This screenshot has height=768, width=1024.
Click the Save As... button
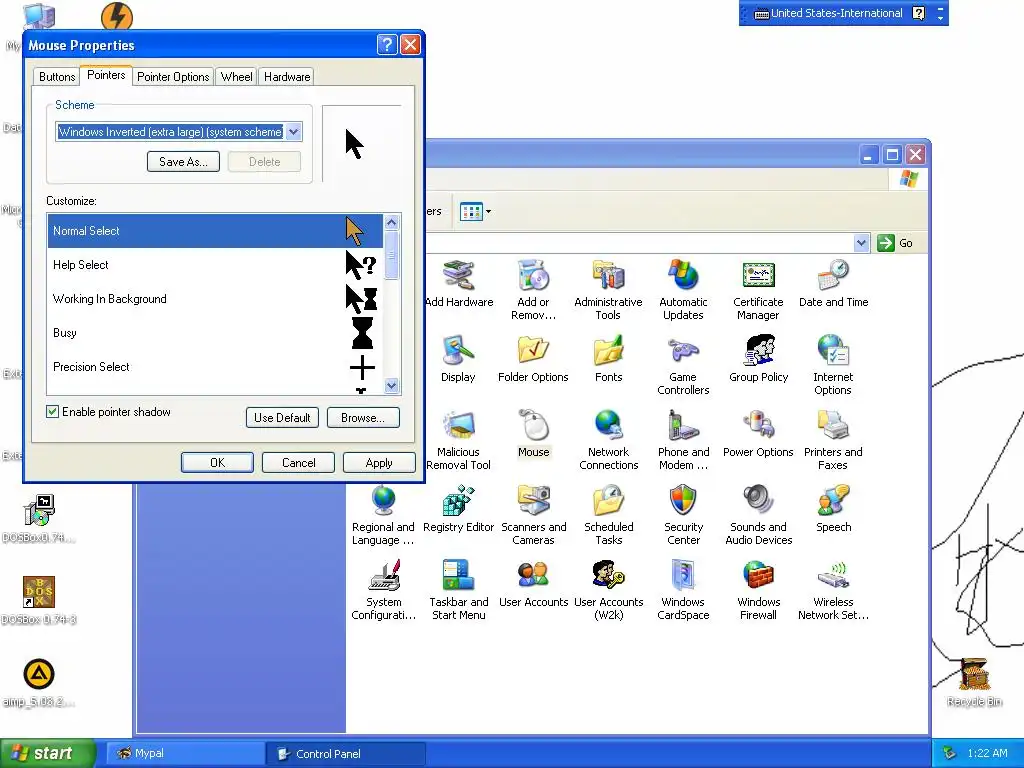point(184,162)
